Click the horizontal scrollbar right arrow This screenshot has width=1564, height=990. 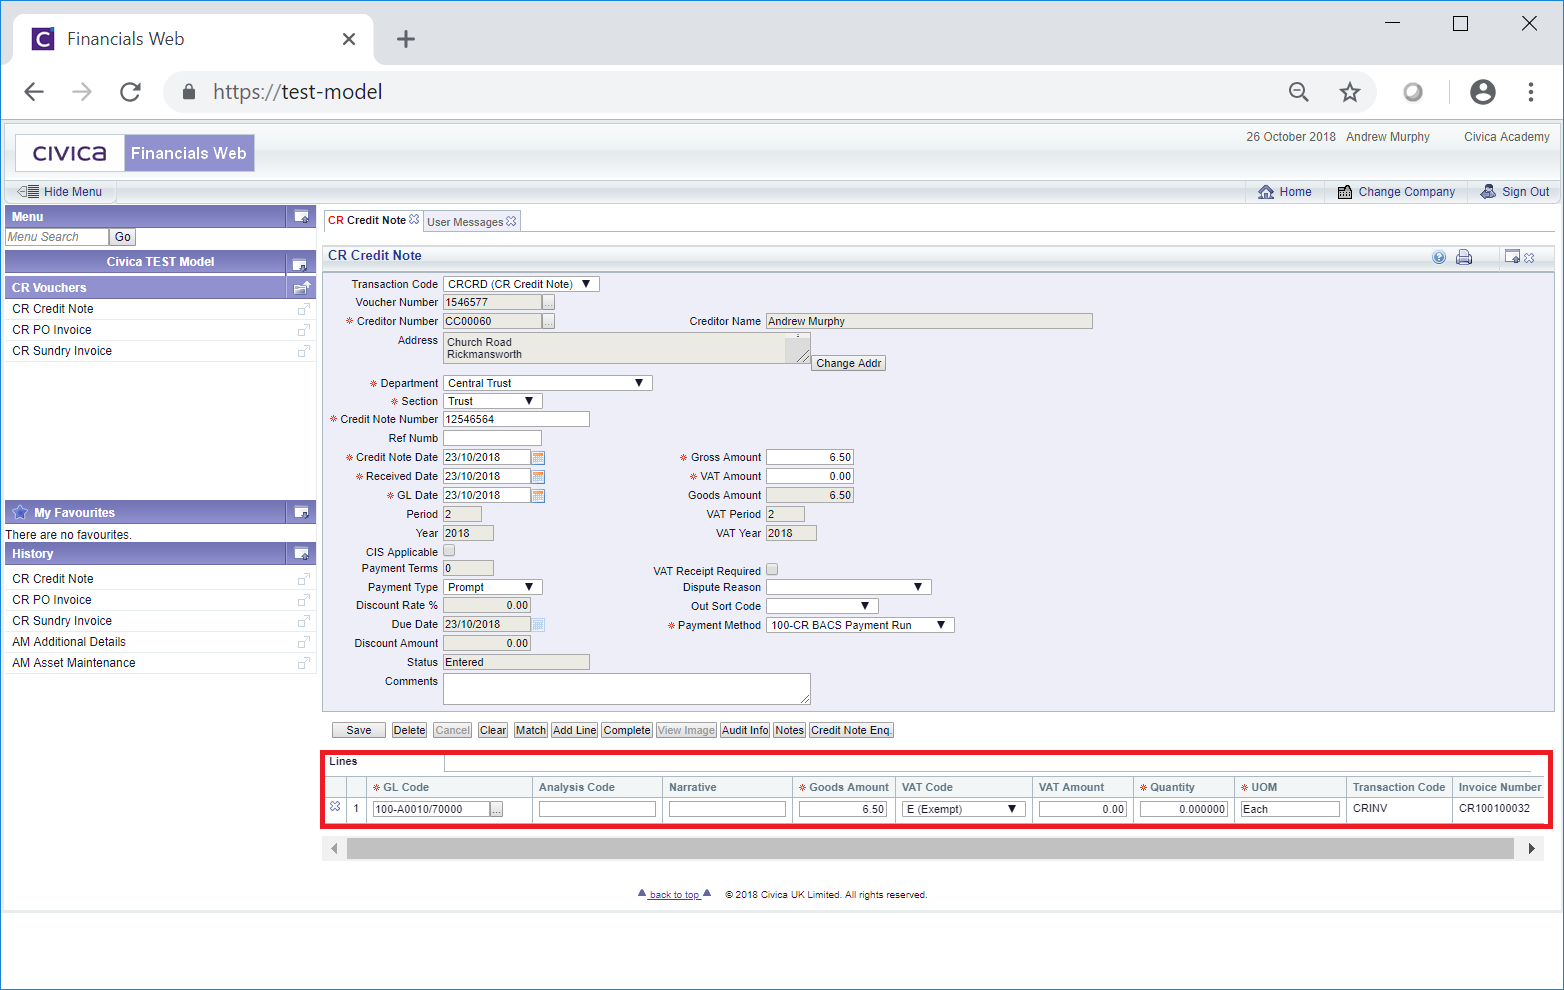pos(1532,849)
